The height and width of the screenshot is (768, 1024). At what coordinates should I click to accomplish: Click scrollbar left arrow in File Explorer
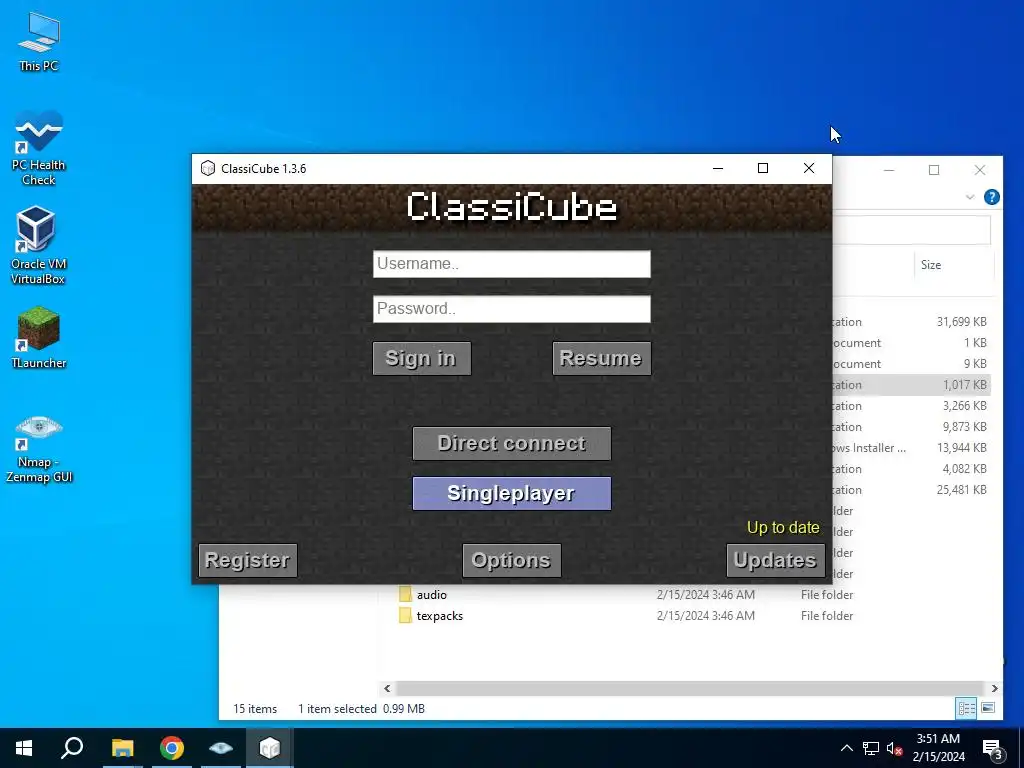point(387,688)
